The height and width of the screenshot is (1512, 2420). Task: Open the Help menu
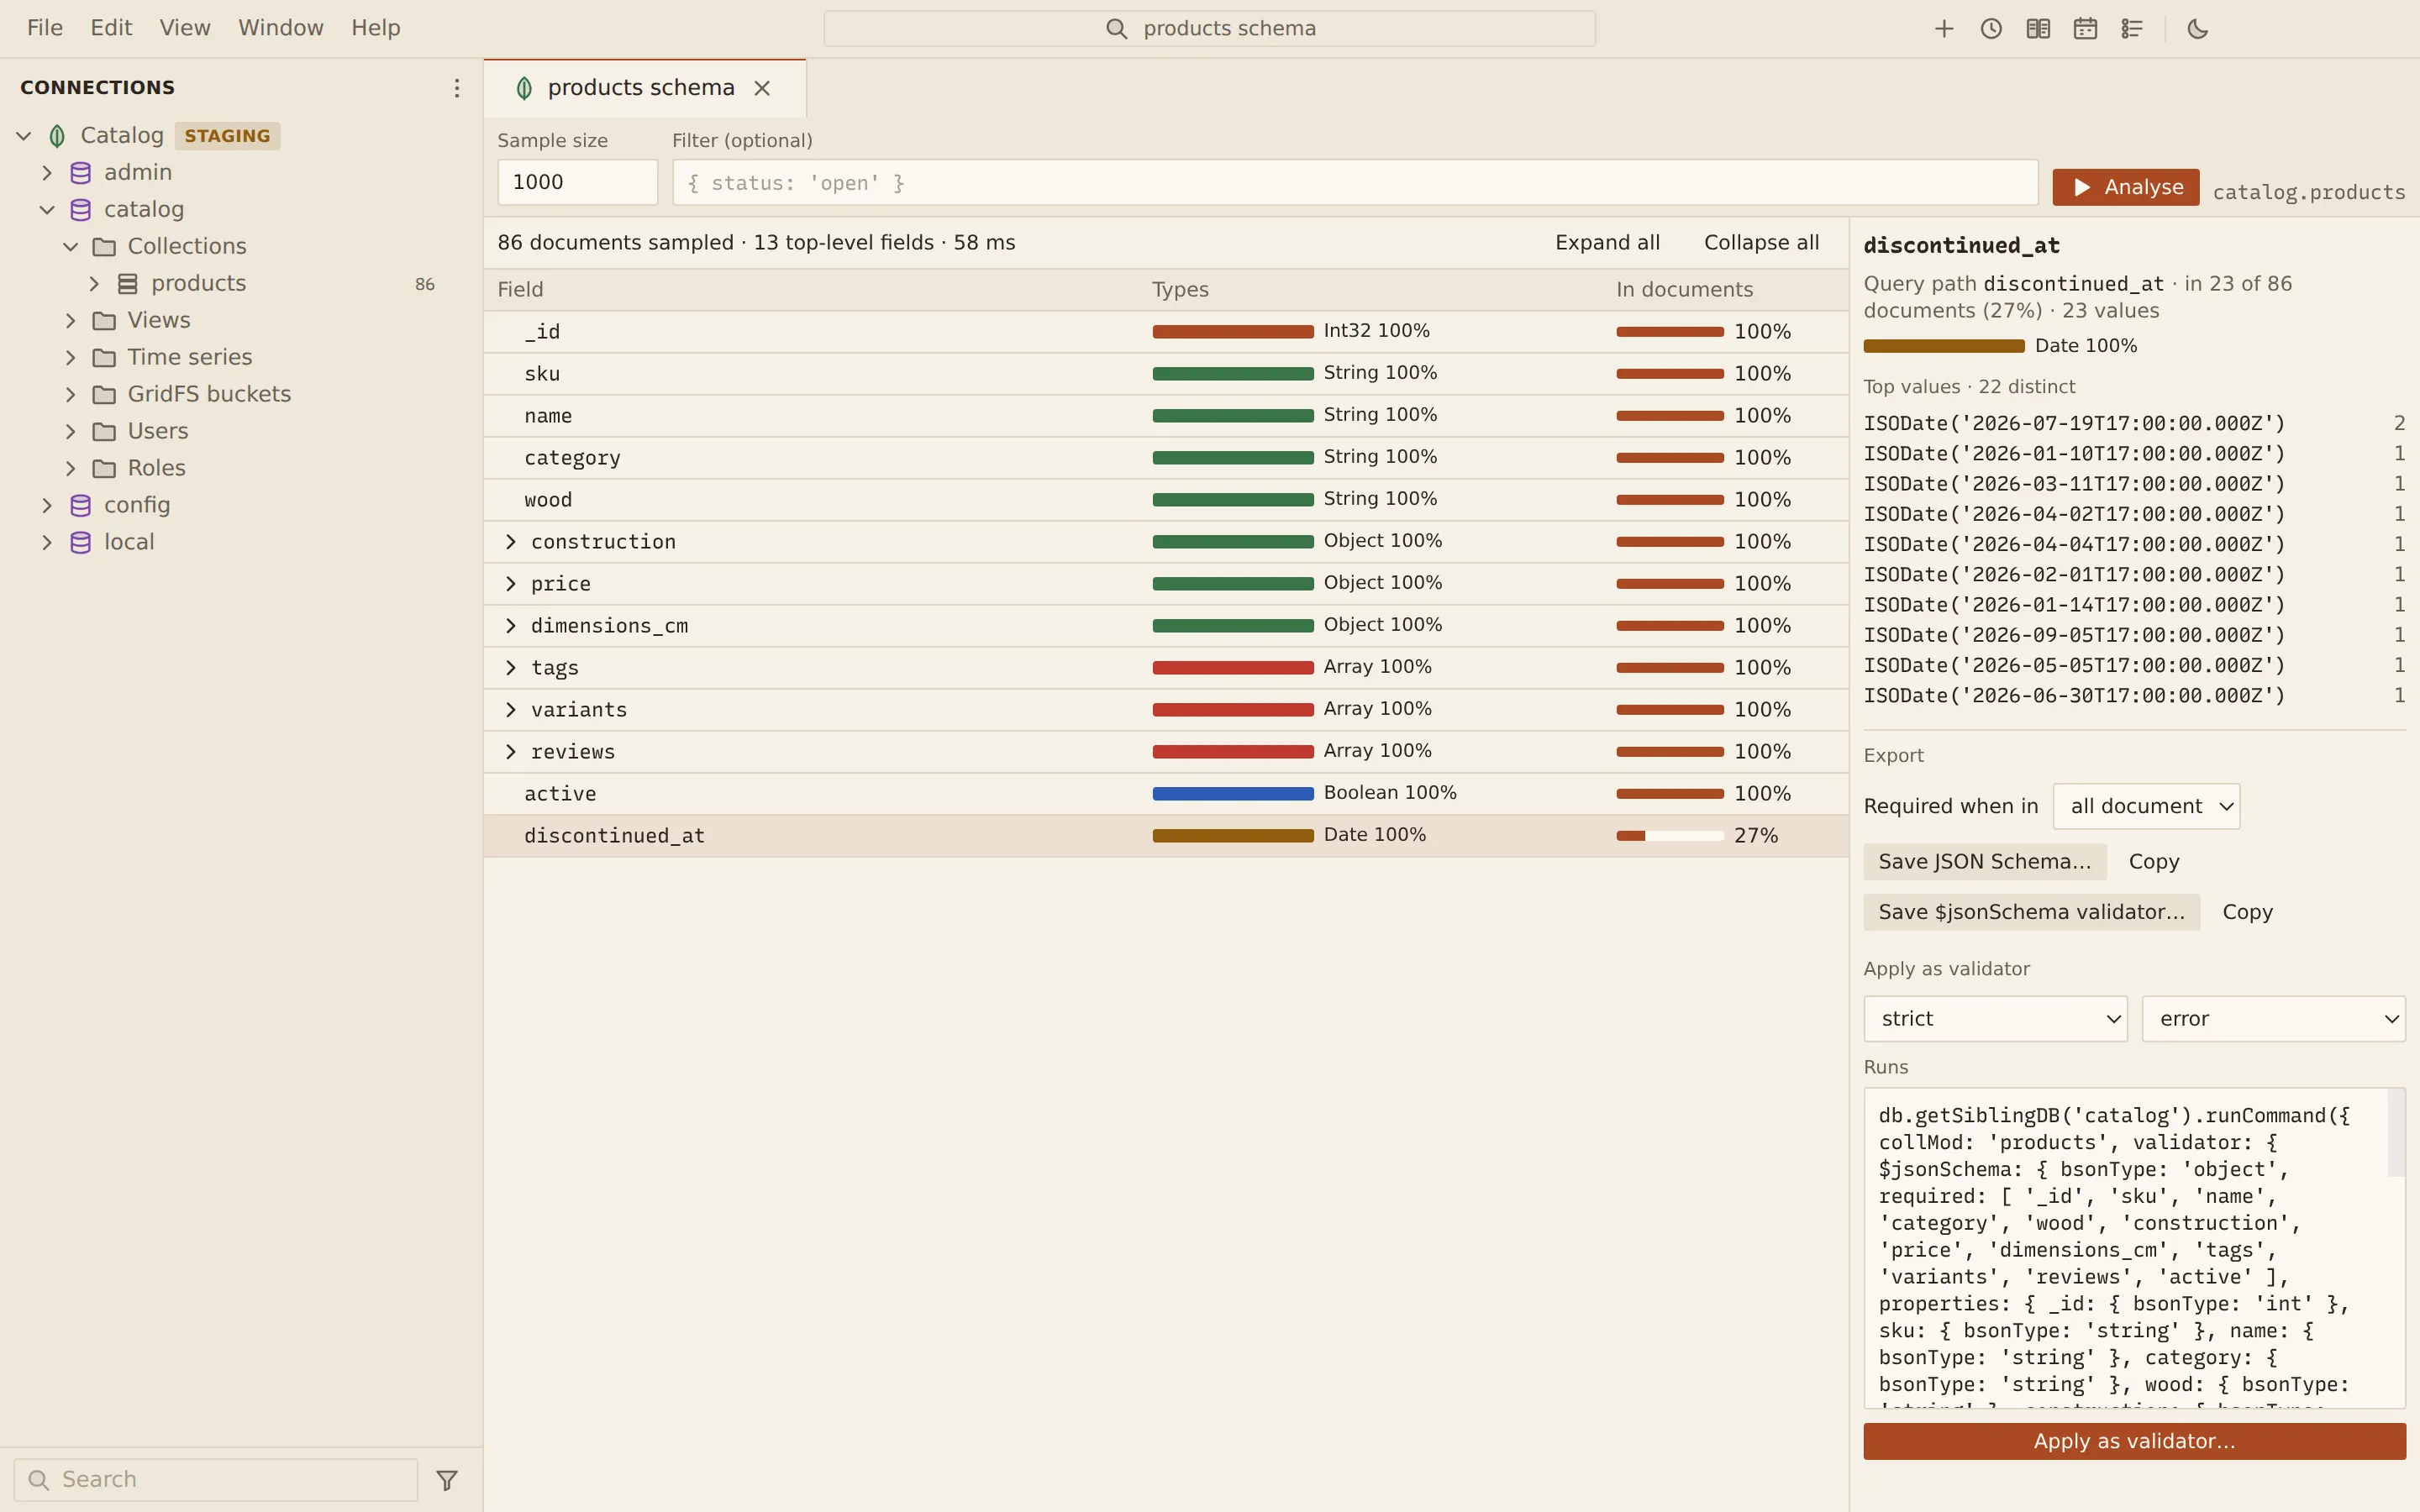click(376, 28)
